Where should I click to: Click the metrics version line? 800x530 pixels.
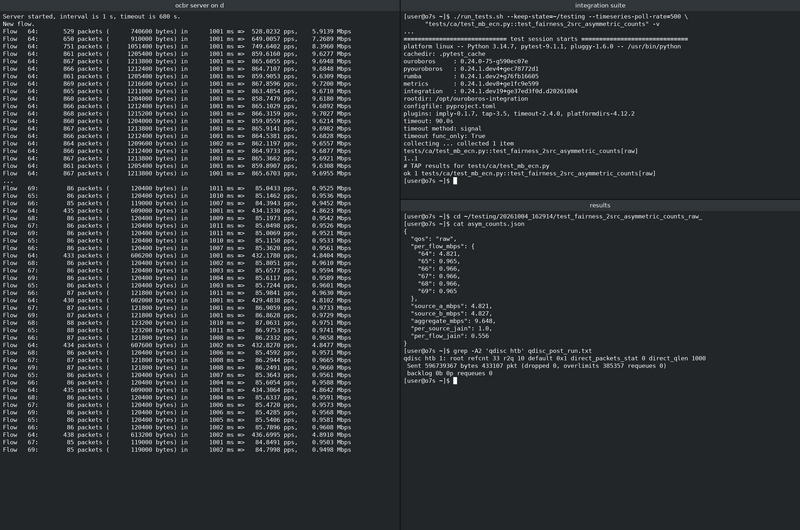471,84
